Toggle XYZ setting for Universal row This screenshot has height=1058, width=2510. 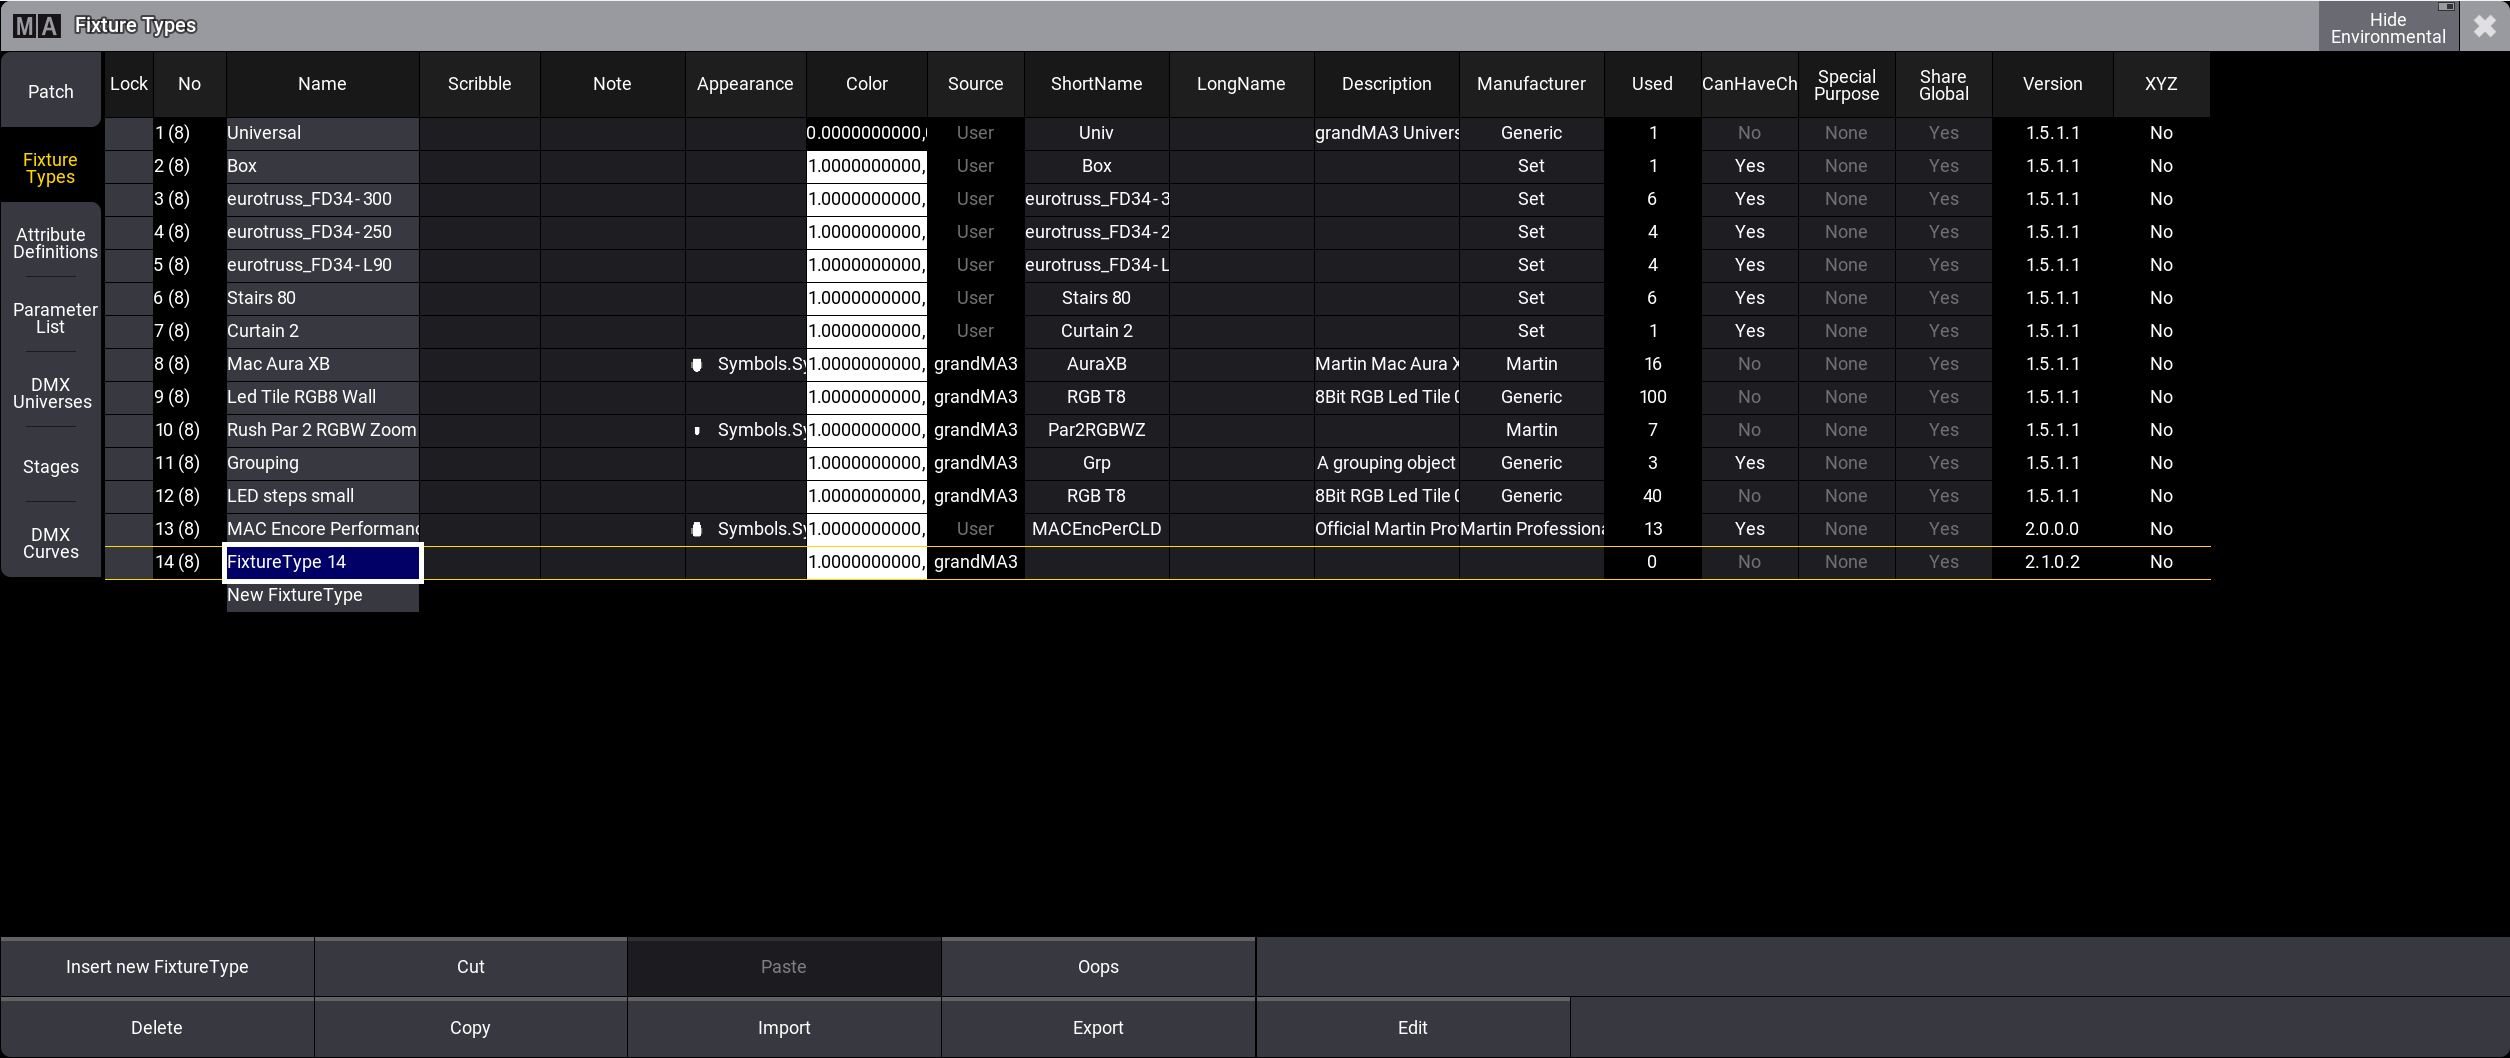point(2160,133)
